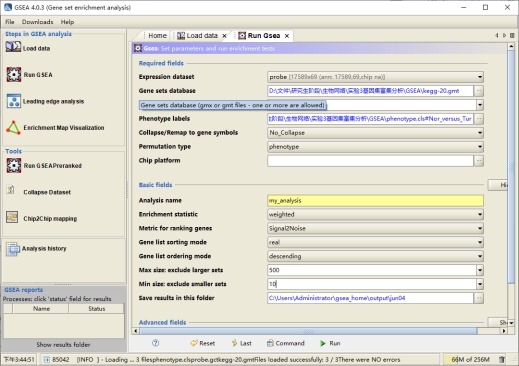Click the help question mark icon
The height and width of the screenshot is (366, 519).
155,343
